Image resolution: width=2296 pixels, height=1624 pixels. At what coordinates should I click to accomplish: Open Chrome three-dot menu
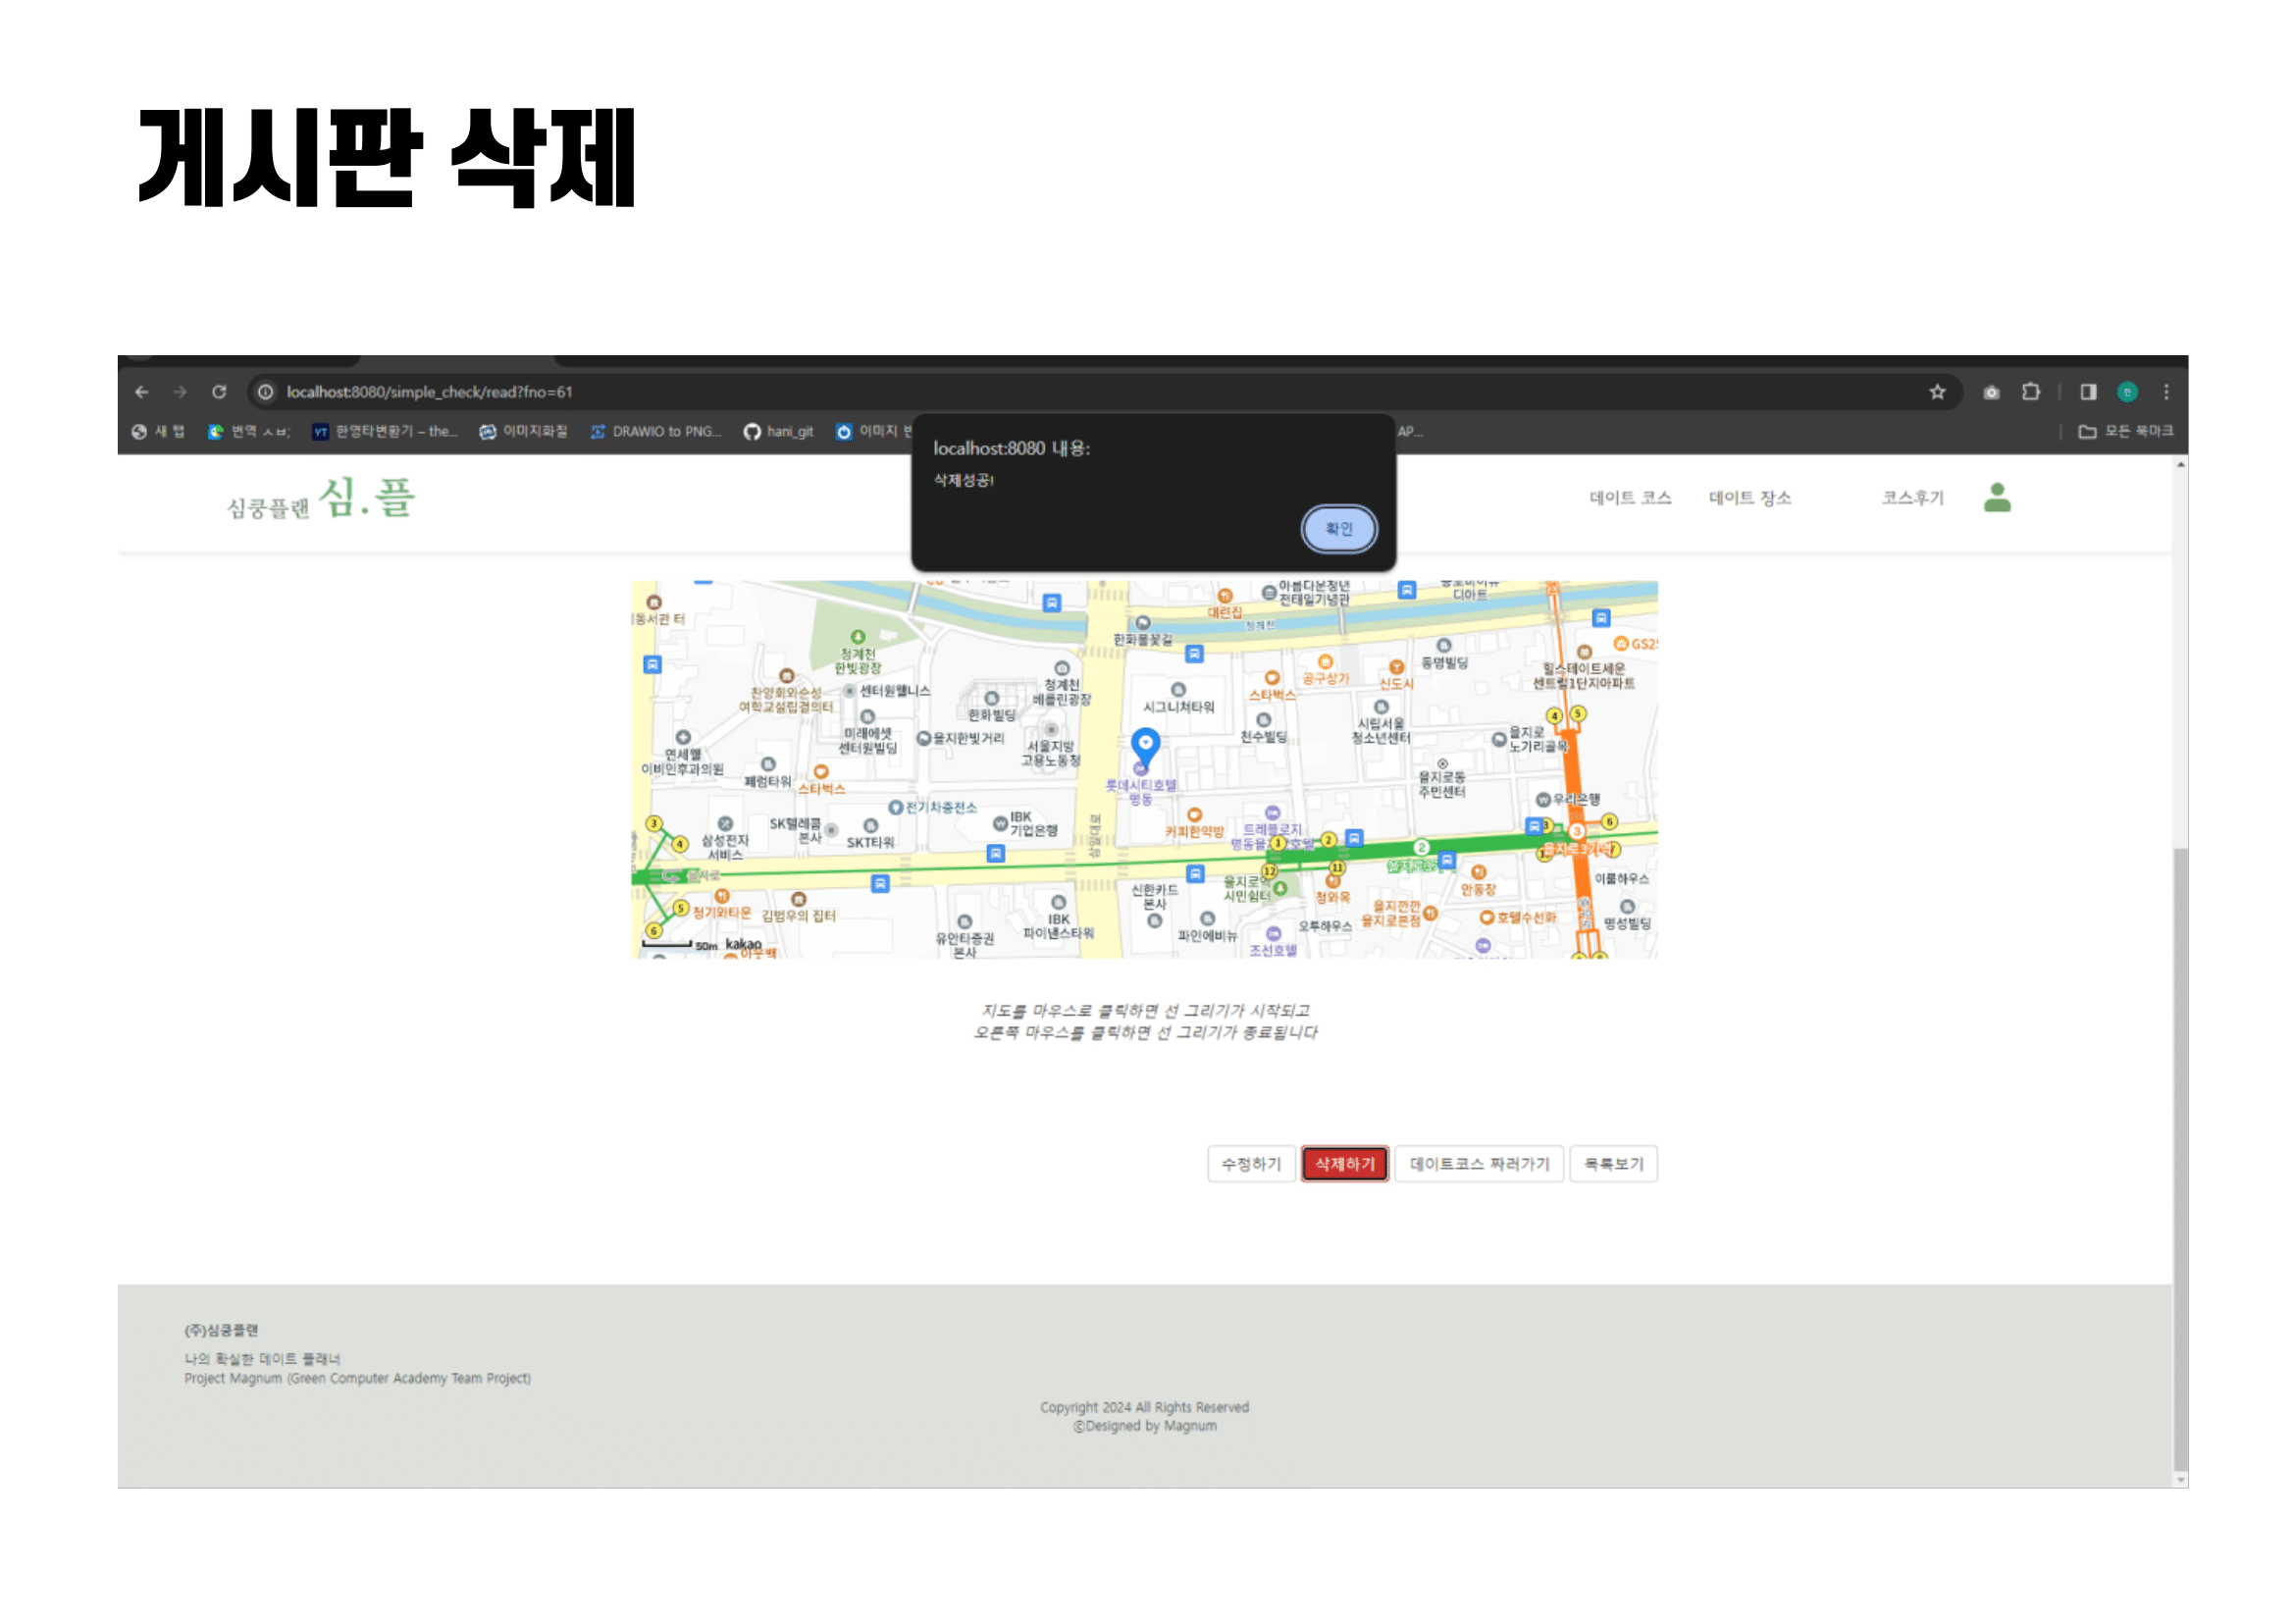coord(2166,392)
